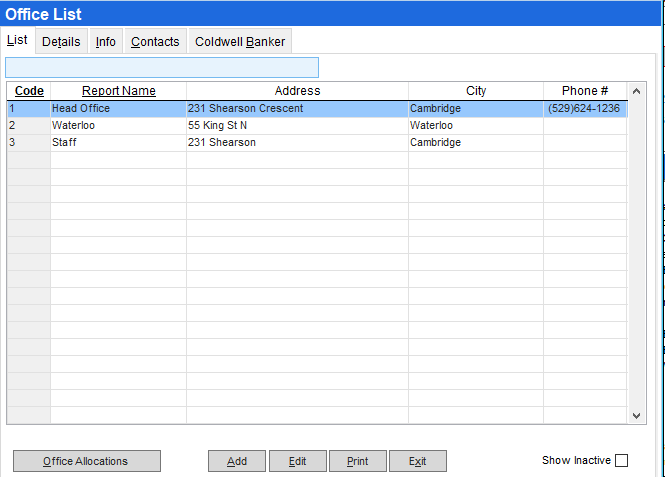Click the List tab
Image resolution: width=665 pixels, height=477 pixels.
(x=17, y=40)
